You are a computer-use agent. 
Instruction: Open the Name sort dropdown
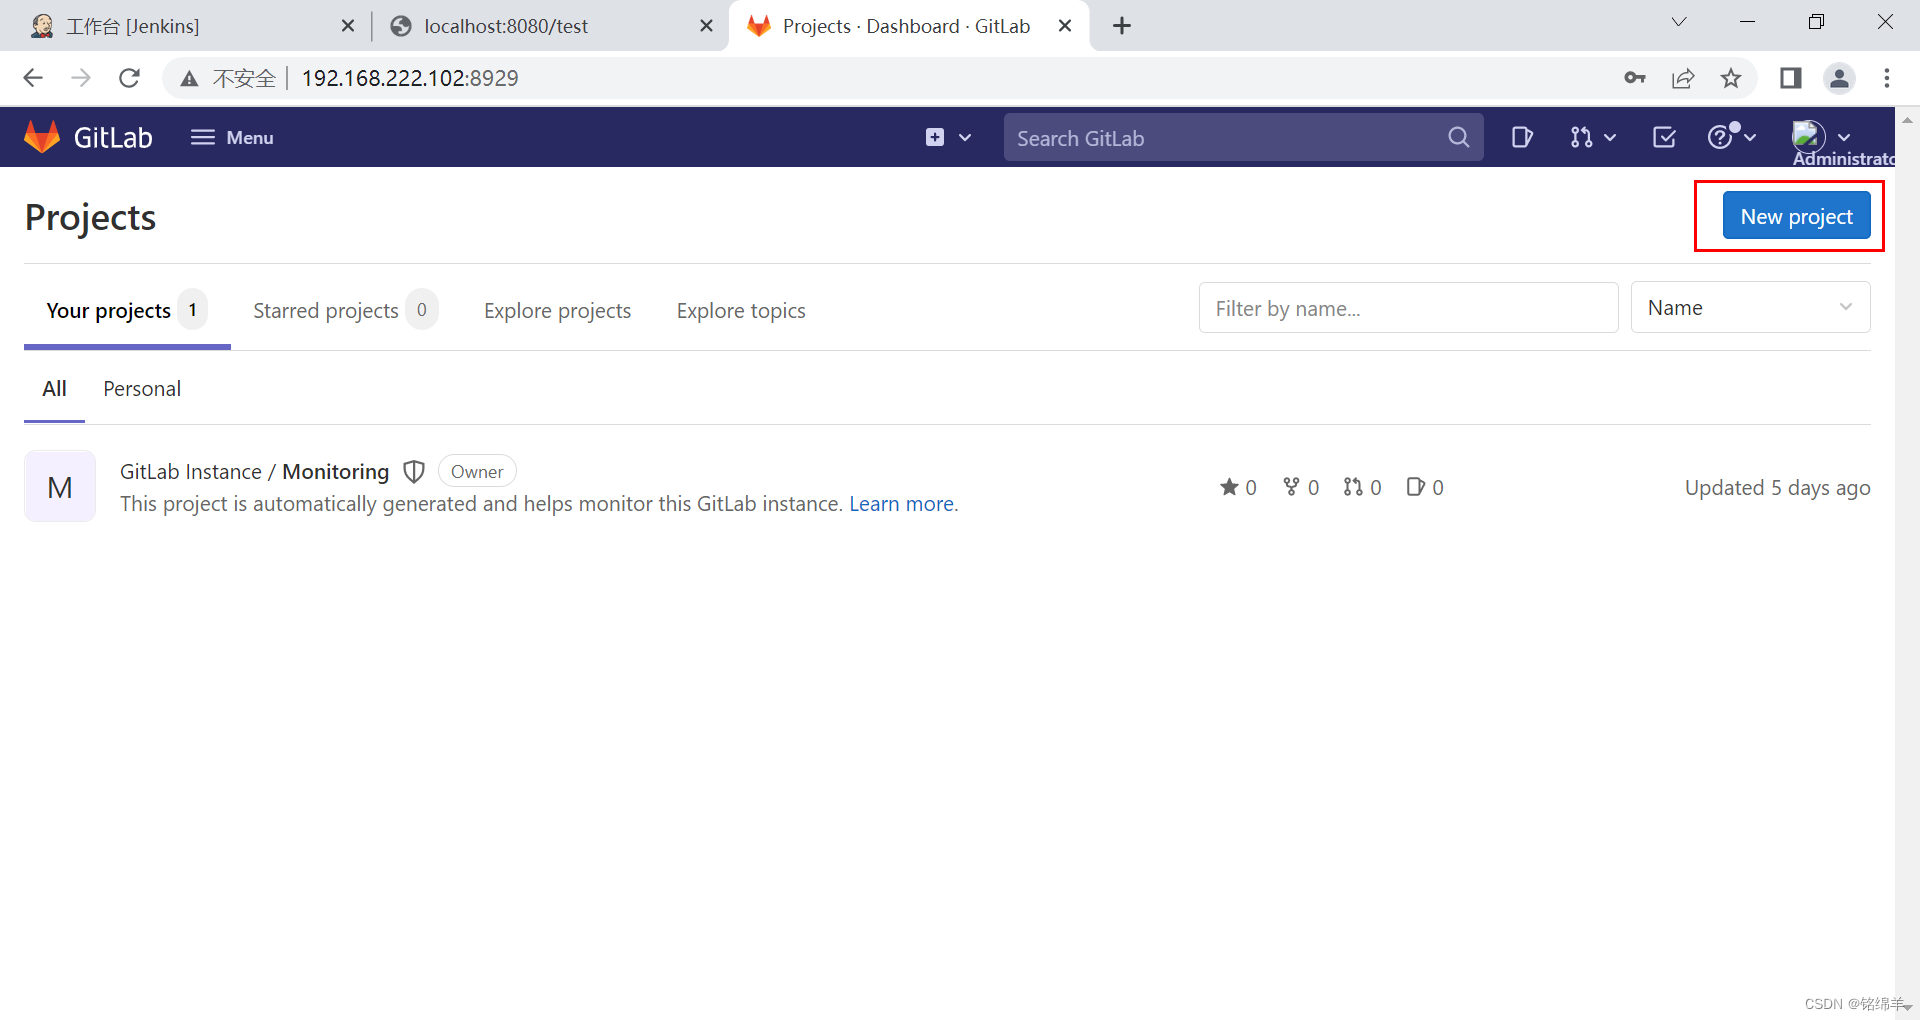1750,308
